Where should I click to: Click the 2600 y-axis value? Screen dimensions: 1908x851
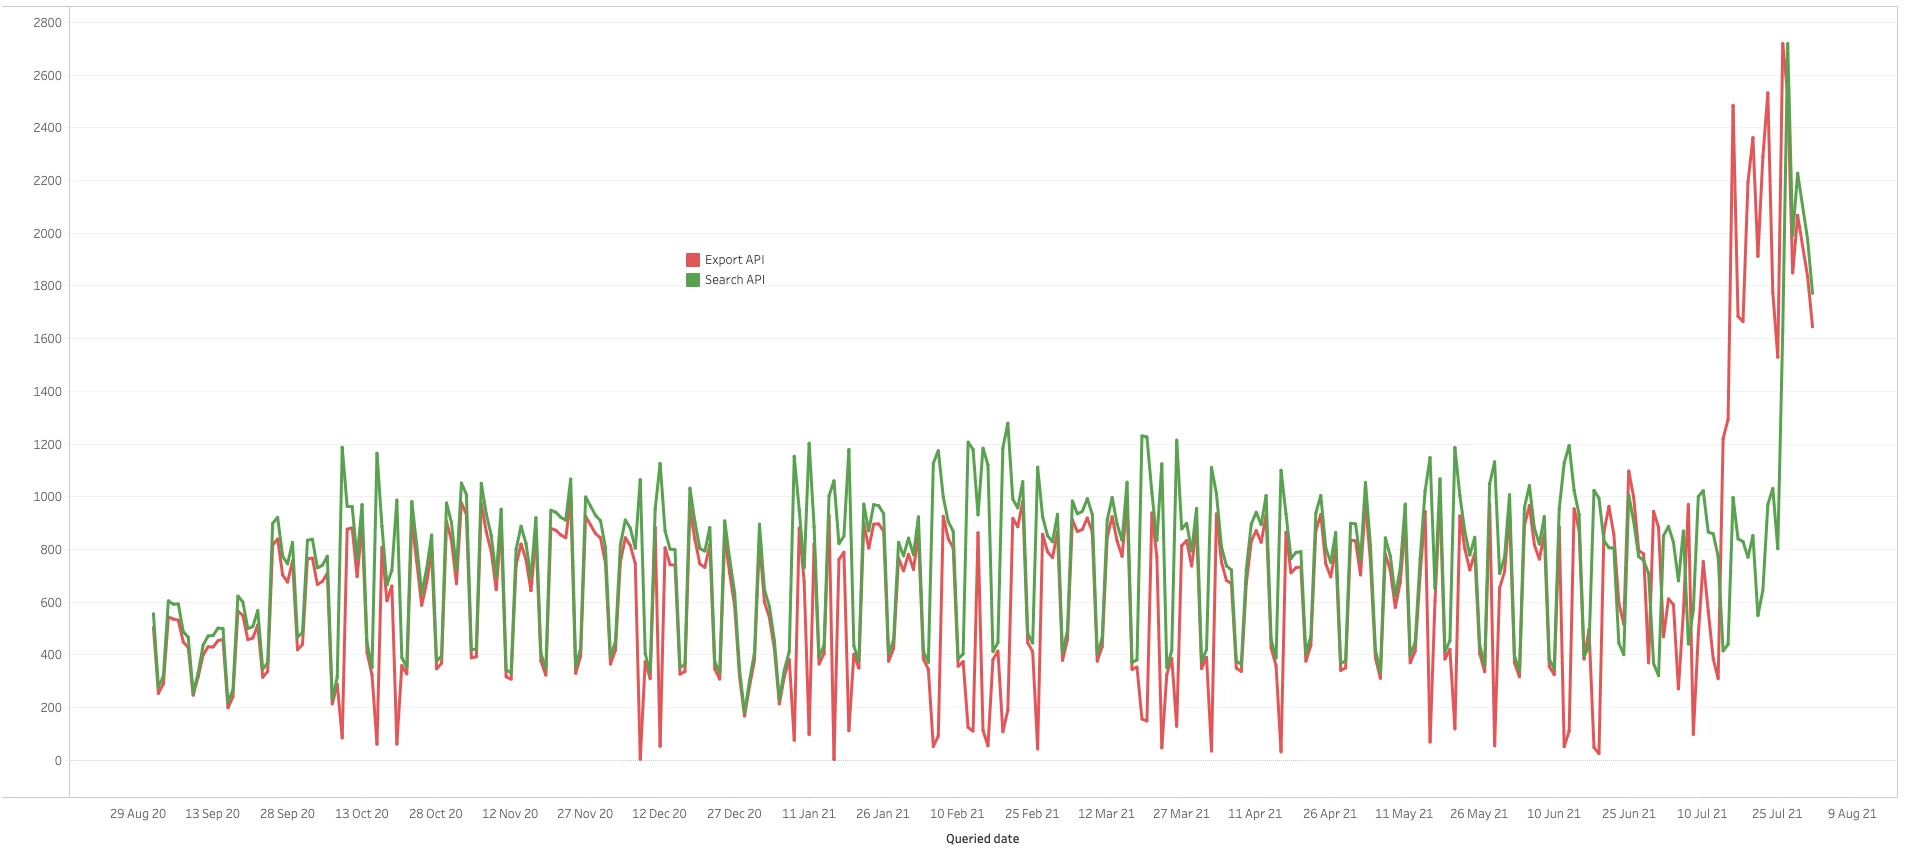pyautogui.click(x=47, y=76)
